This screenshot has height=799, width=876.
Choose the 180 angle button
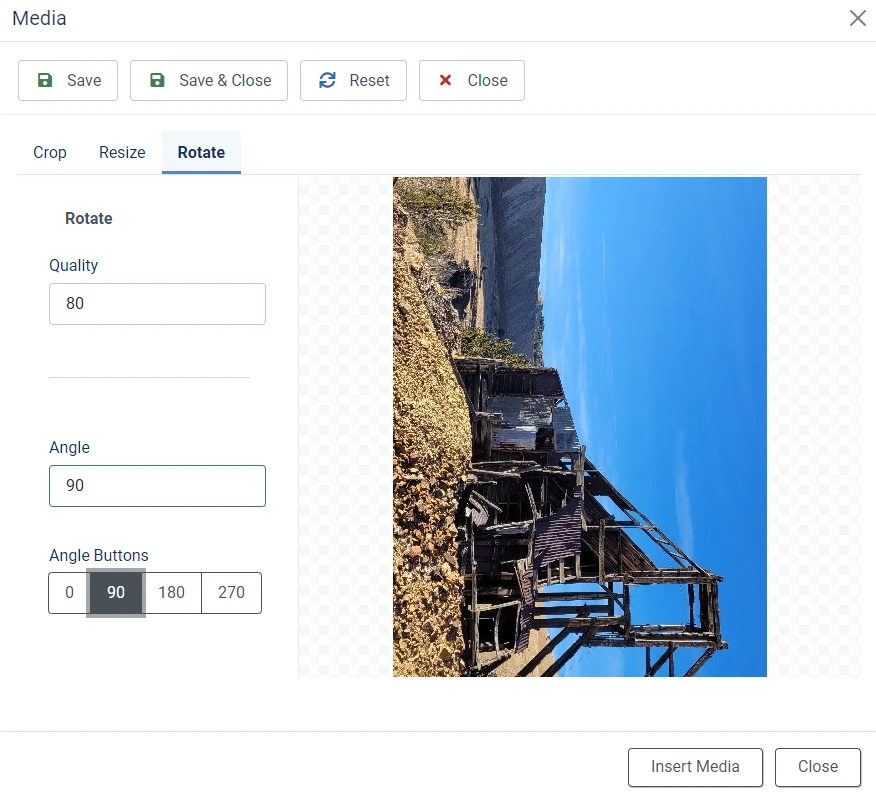[x=172, y=593]
